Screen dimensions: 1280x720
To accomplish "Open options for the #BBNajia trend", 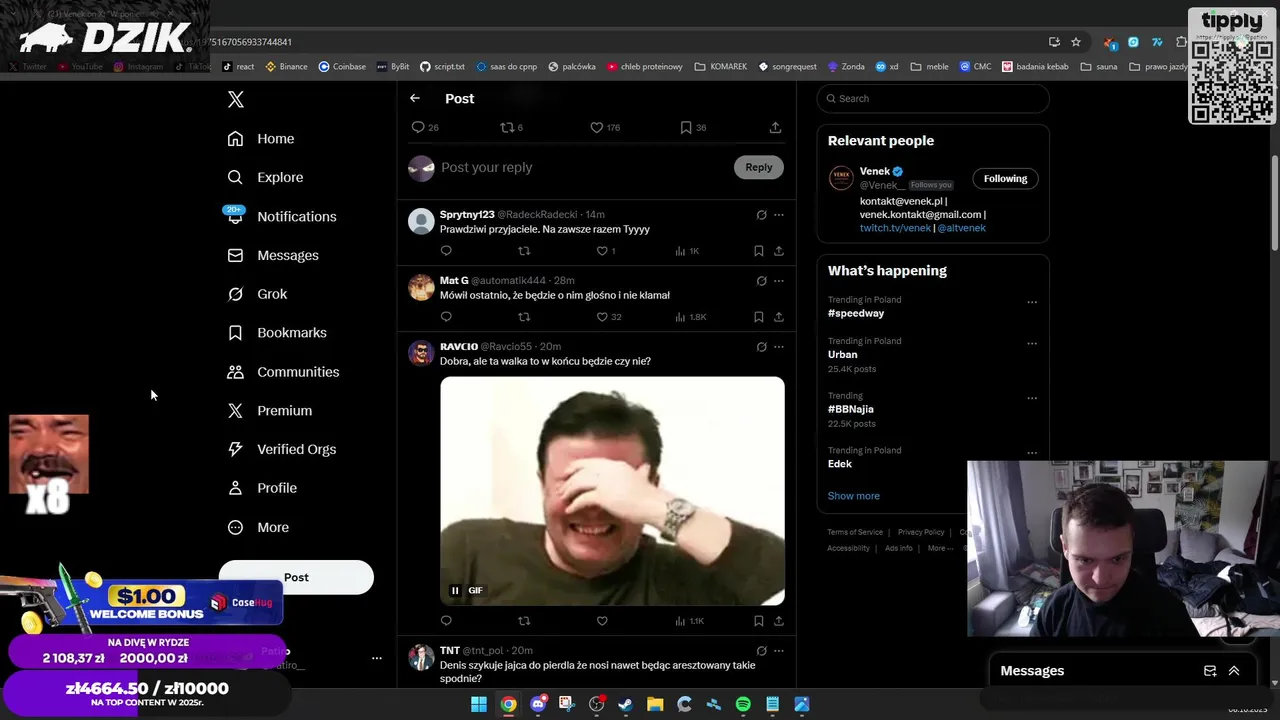I will [x=1032, y=398].
